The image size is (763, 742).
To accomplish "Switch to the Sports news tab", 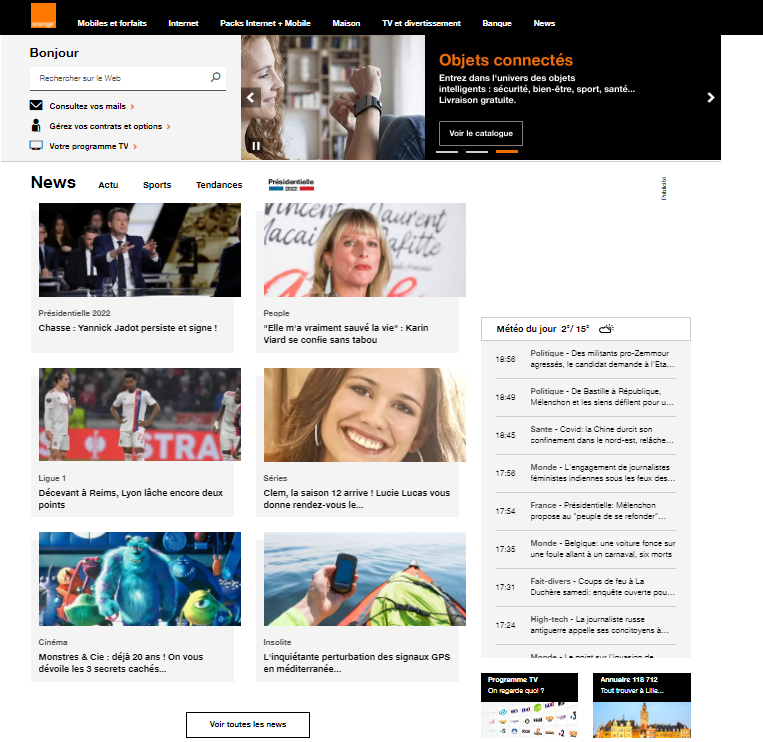I will coord(157,185).
